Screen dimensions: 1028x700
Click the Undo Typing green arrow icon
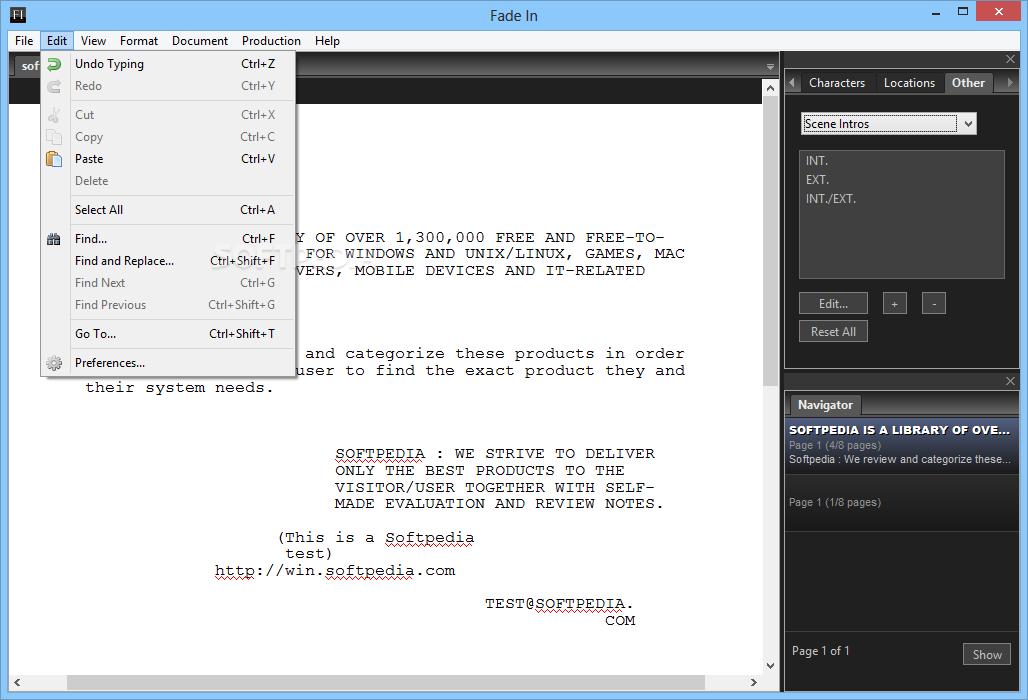[54, 64]
